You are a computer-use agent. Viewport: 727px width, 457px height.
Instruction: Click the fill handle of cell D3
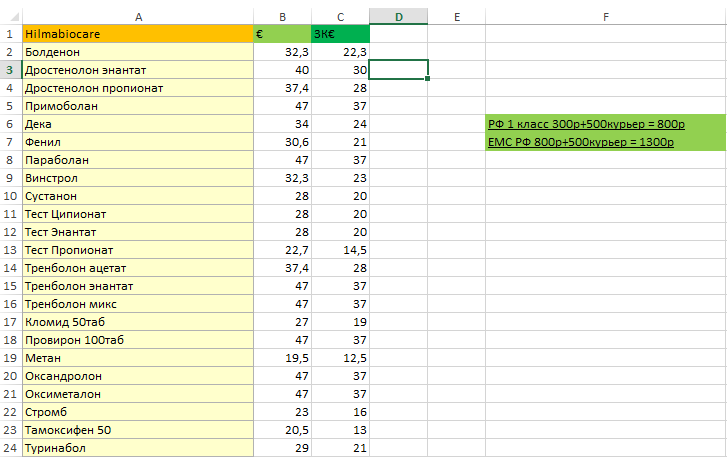tap(427, 79)
